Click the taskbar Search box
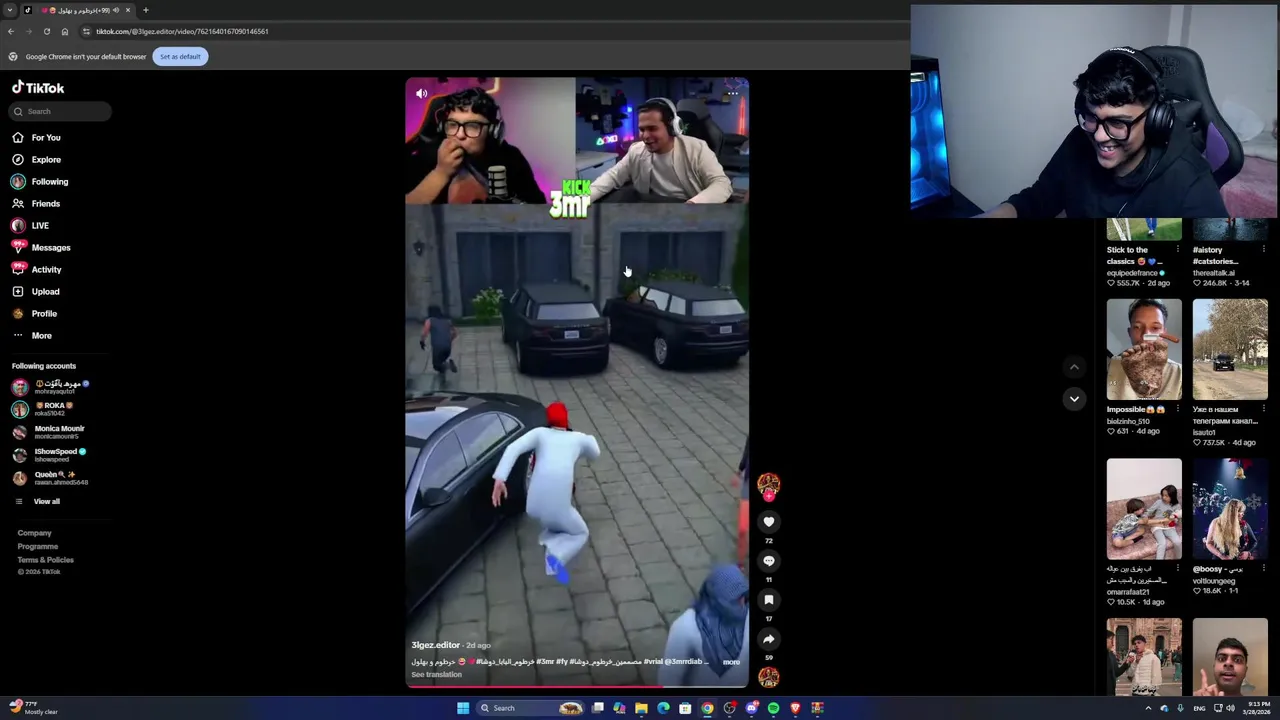 [532, 708]
